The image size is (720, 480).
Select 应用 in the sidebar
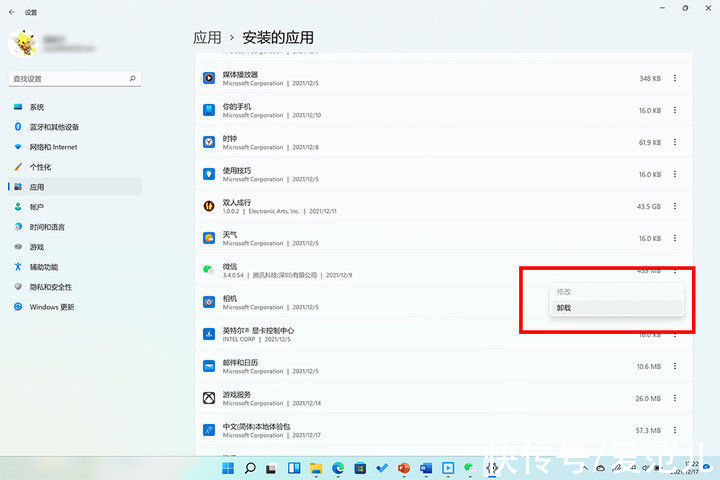tap(75, 187)
